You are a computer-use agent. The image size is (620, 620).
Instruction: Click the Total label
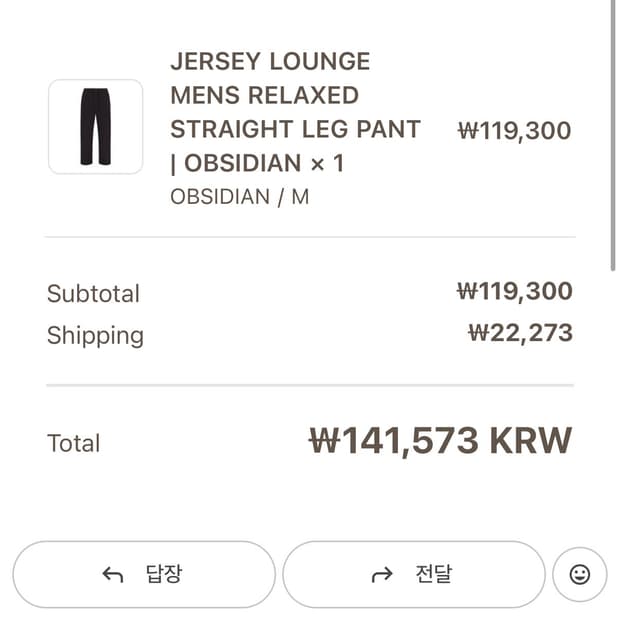(x=74, y=443)
